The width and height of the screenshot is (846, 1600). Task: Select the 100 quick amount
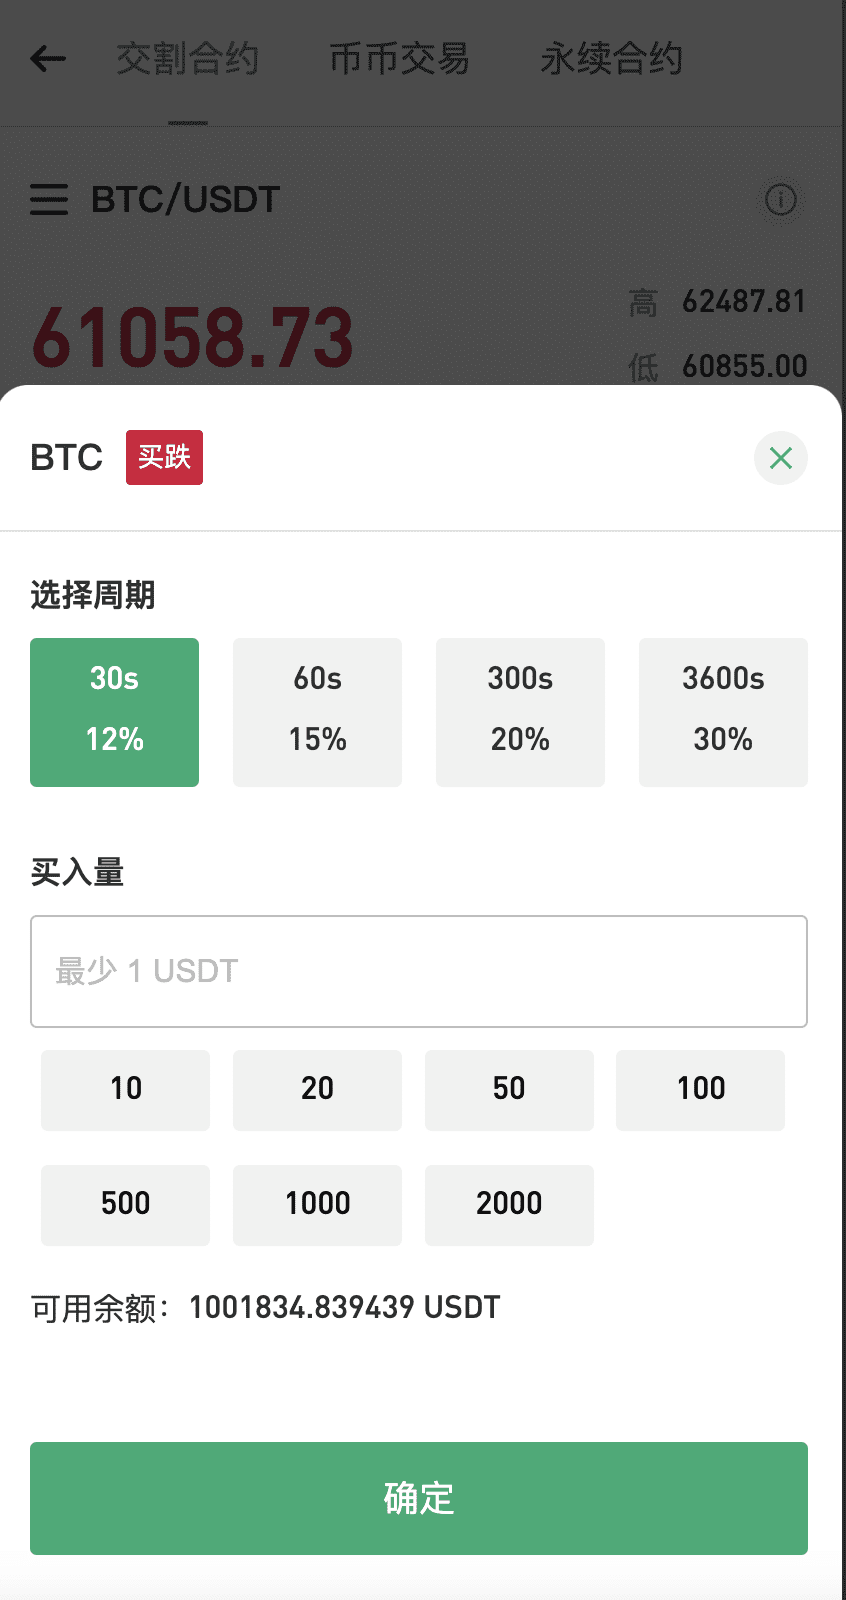(x=700, y=1089)
